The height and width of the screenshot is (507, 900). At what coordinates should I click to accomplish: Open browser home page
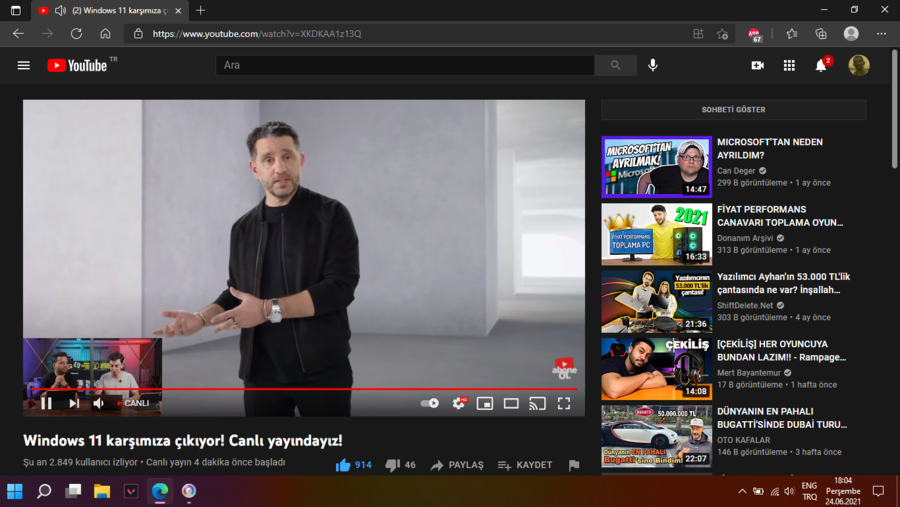pos(105,34)
